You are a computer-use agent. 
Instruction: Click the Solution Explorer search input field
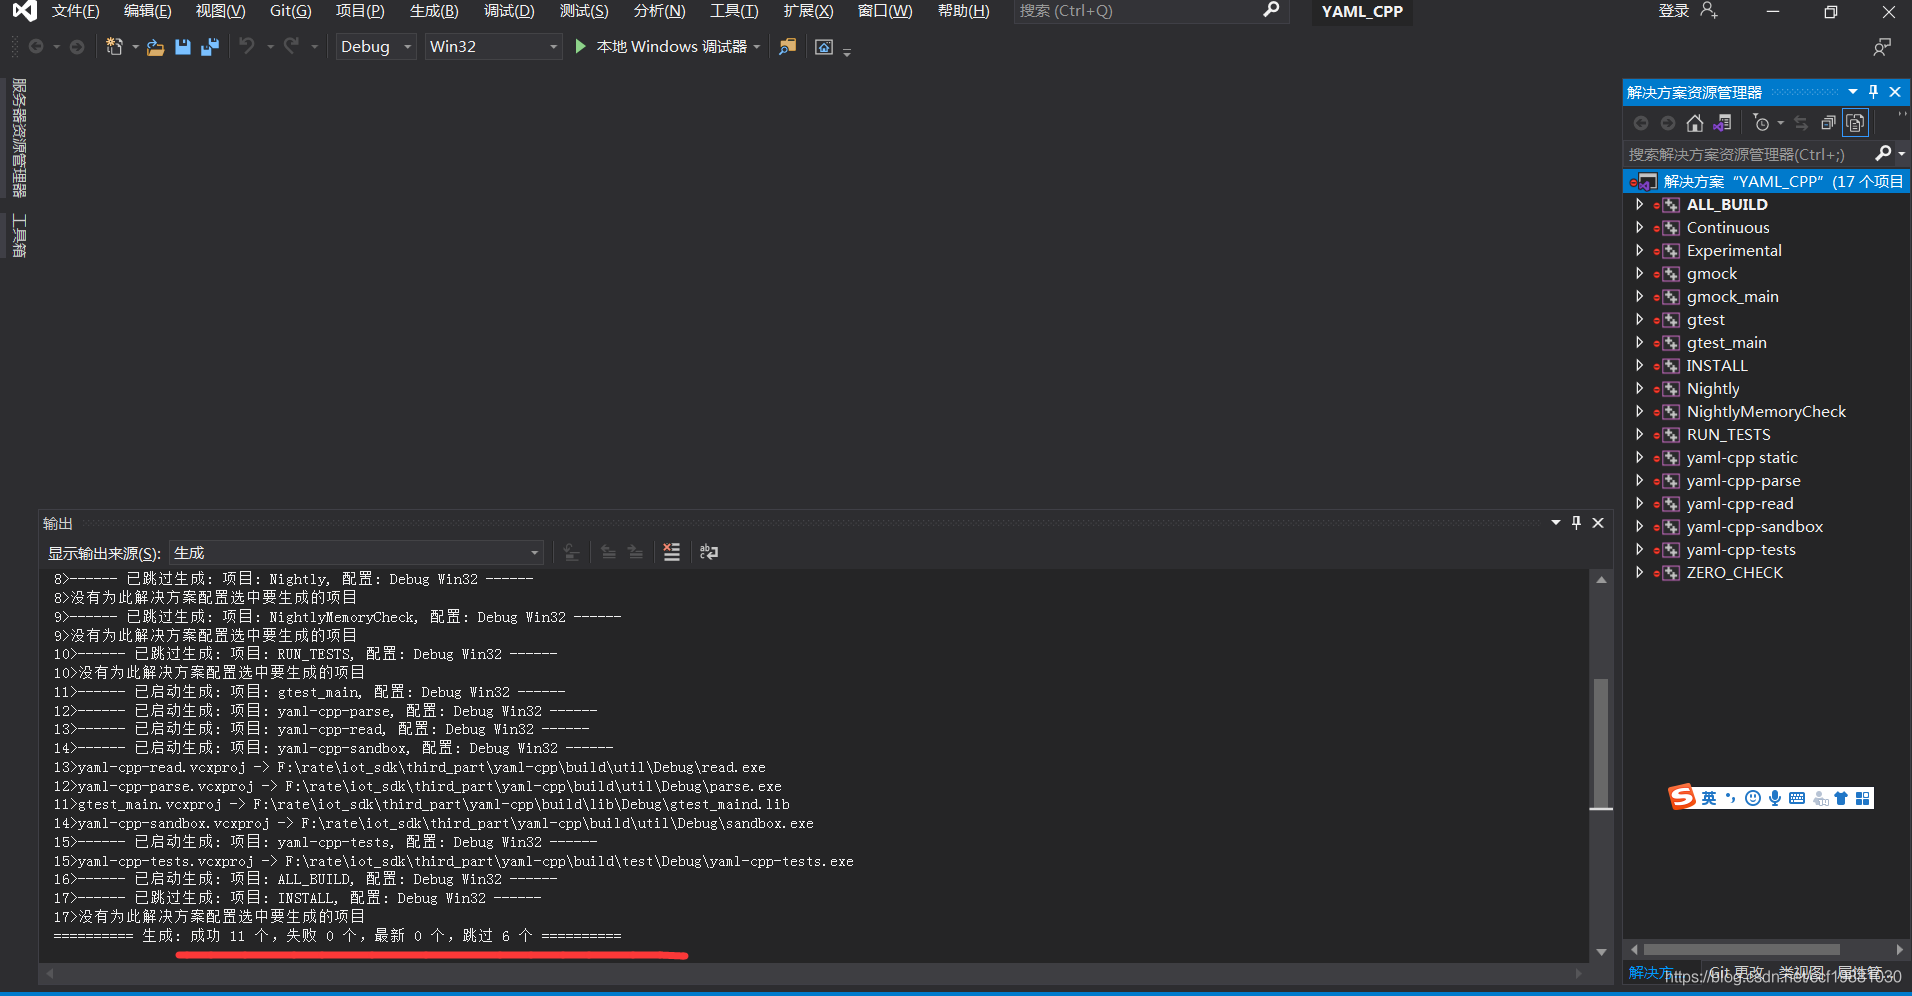(x=1748, y=154)
